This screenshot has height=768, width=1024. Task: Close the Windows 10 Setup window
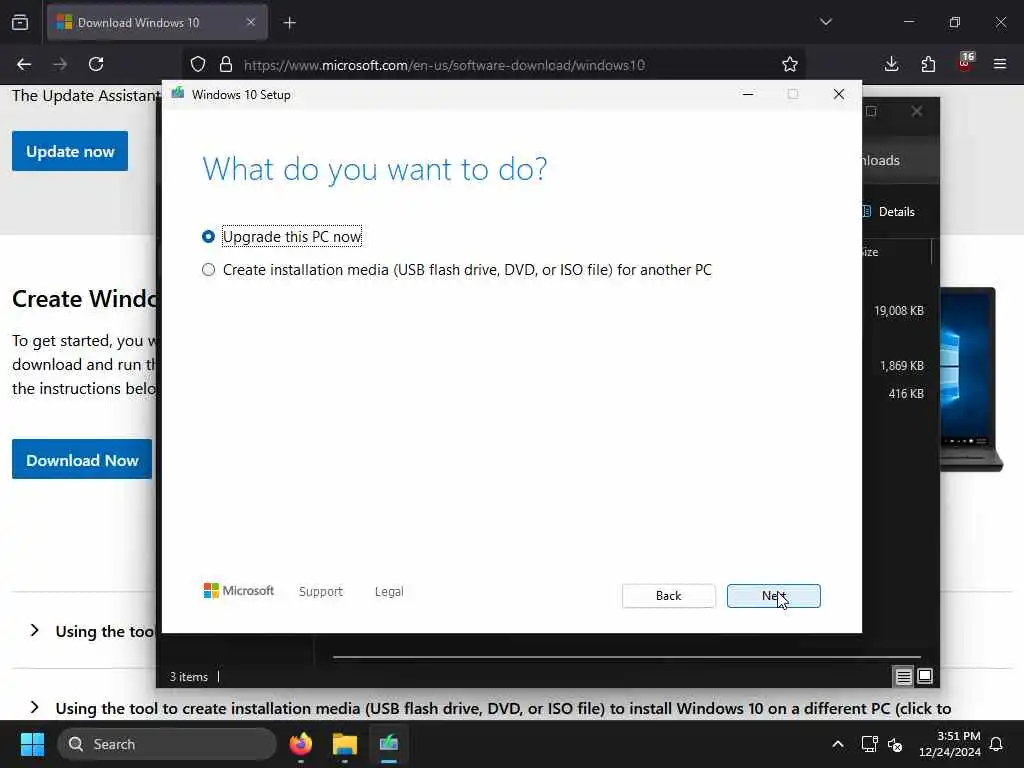point(839,95)
